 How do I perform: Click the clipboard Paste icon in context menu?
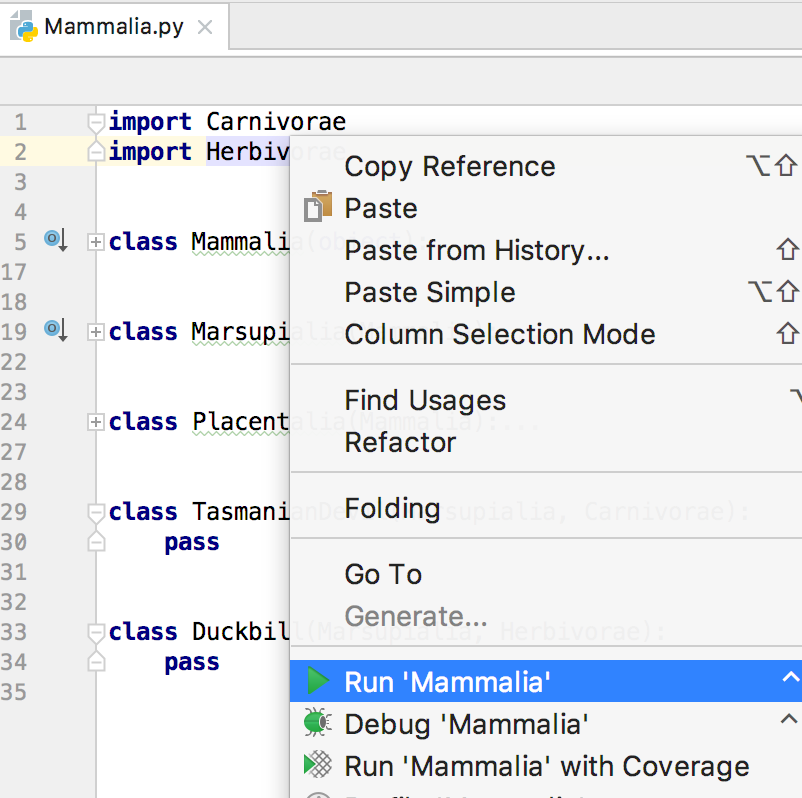click(x=318, y=207)
